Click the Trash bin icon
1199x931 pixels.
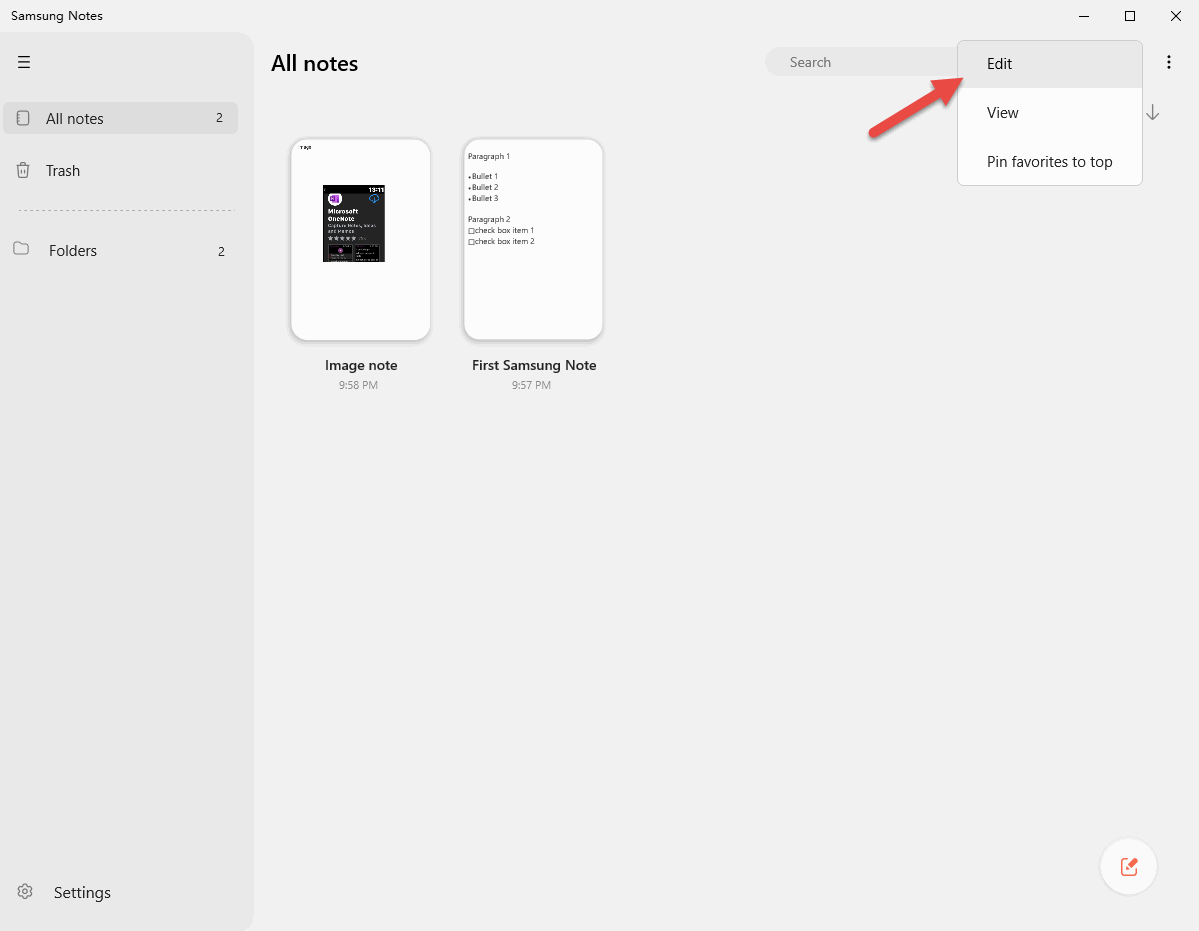23,170
